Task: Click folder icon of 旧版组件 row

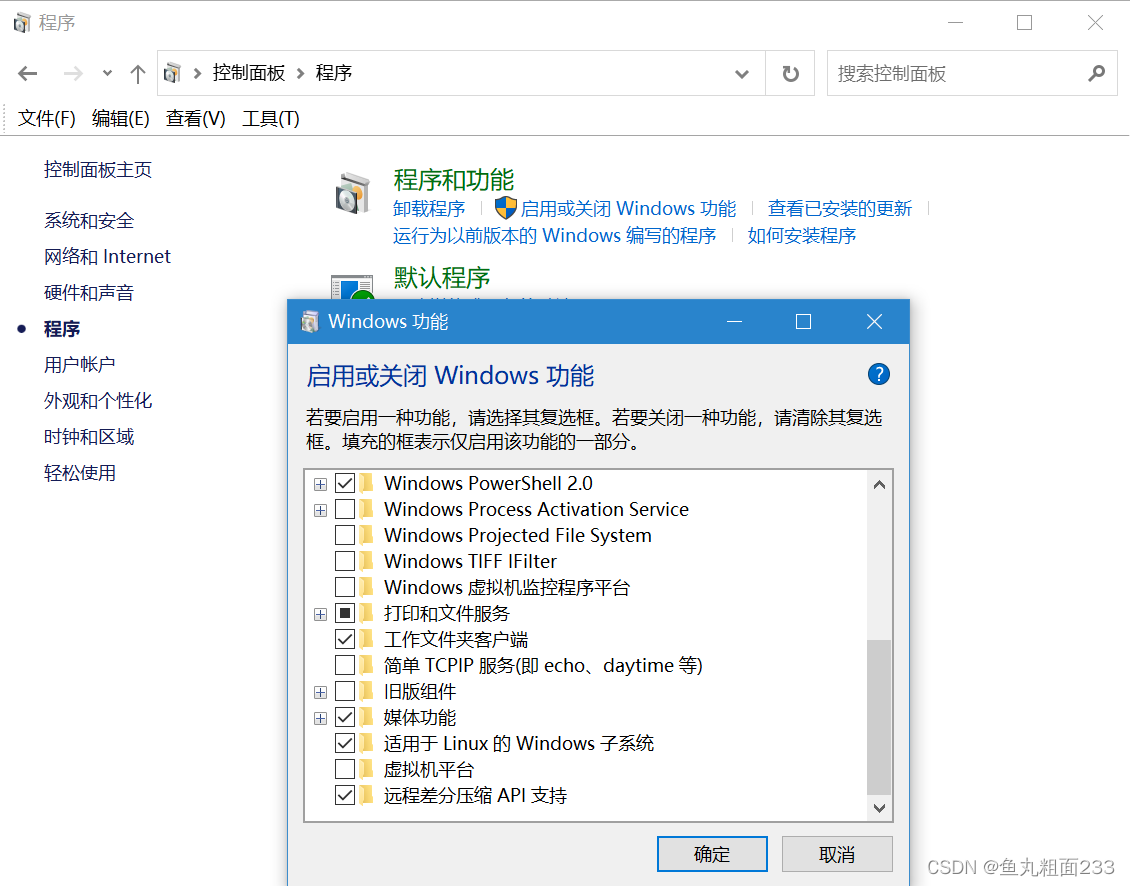Action: point(367,691)
